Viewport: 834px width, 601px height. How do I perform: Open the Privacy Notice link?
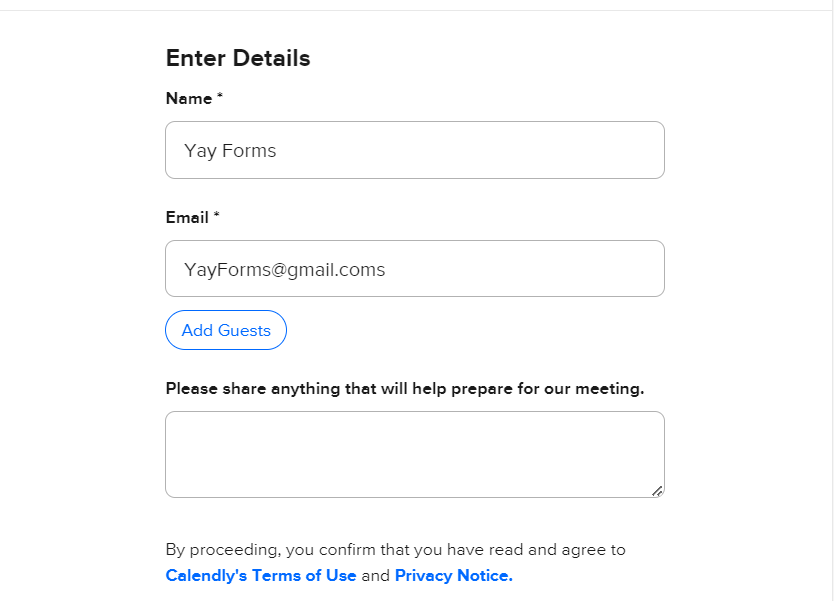tap(453, 575)
